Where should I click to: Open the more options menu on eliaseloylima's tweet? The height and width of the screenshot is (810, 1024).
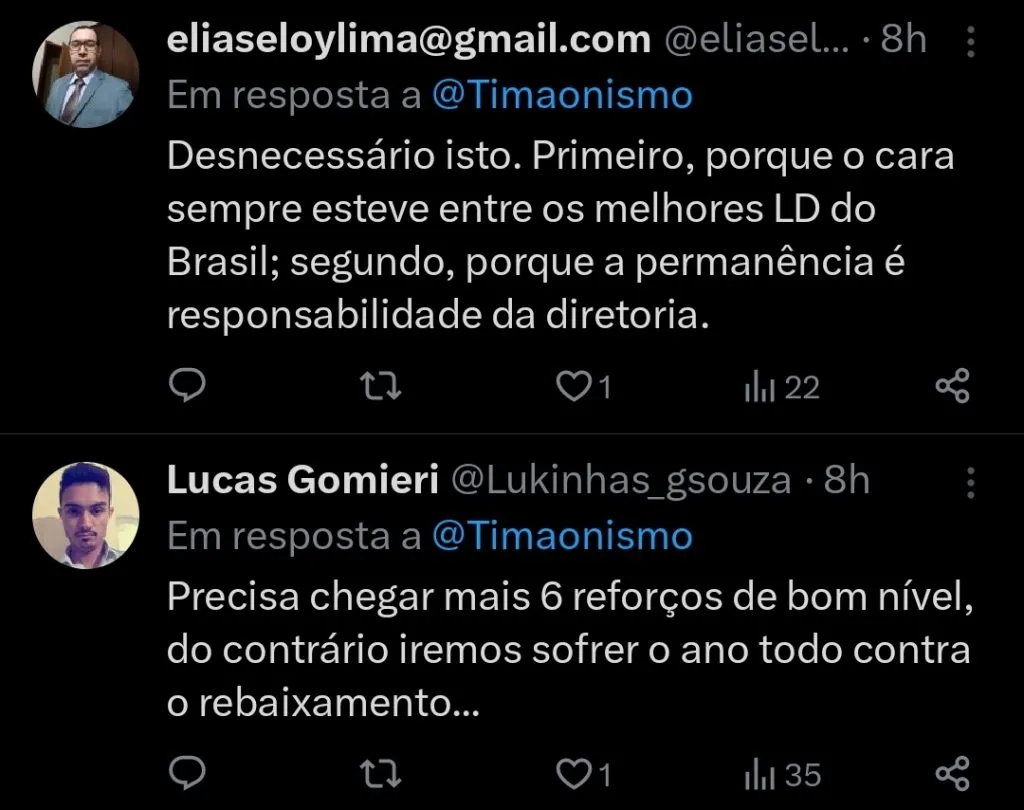(x=971, y=42)
